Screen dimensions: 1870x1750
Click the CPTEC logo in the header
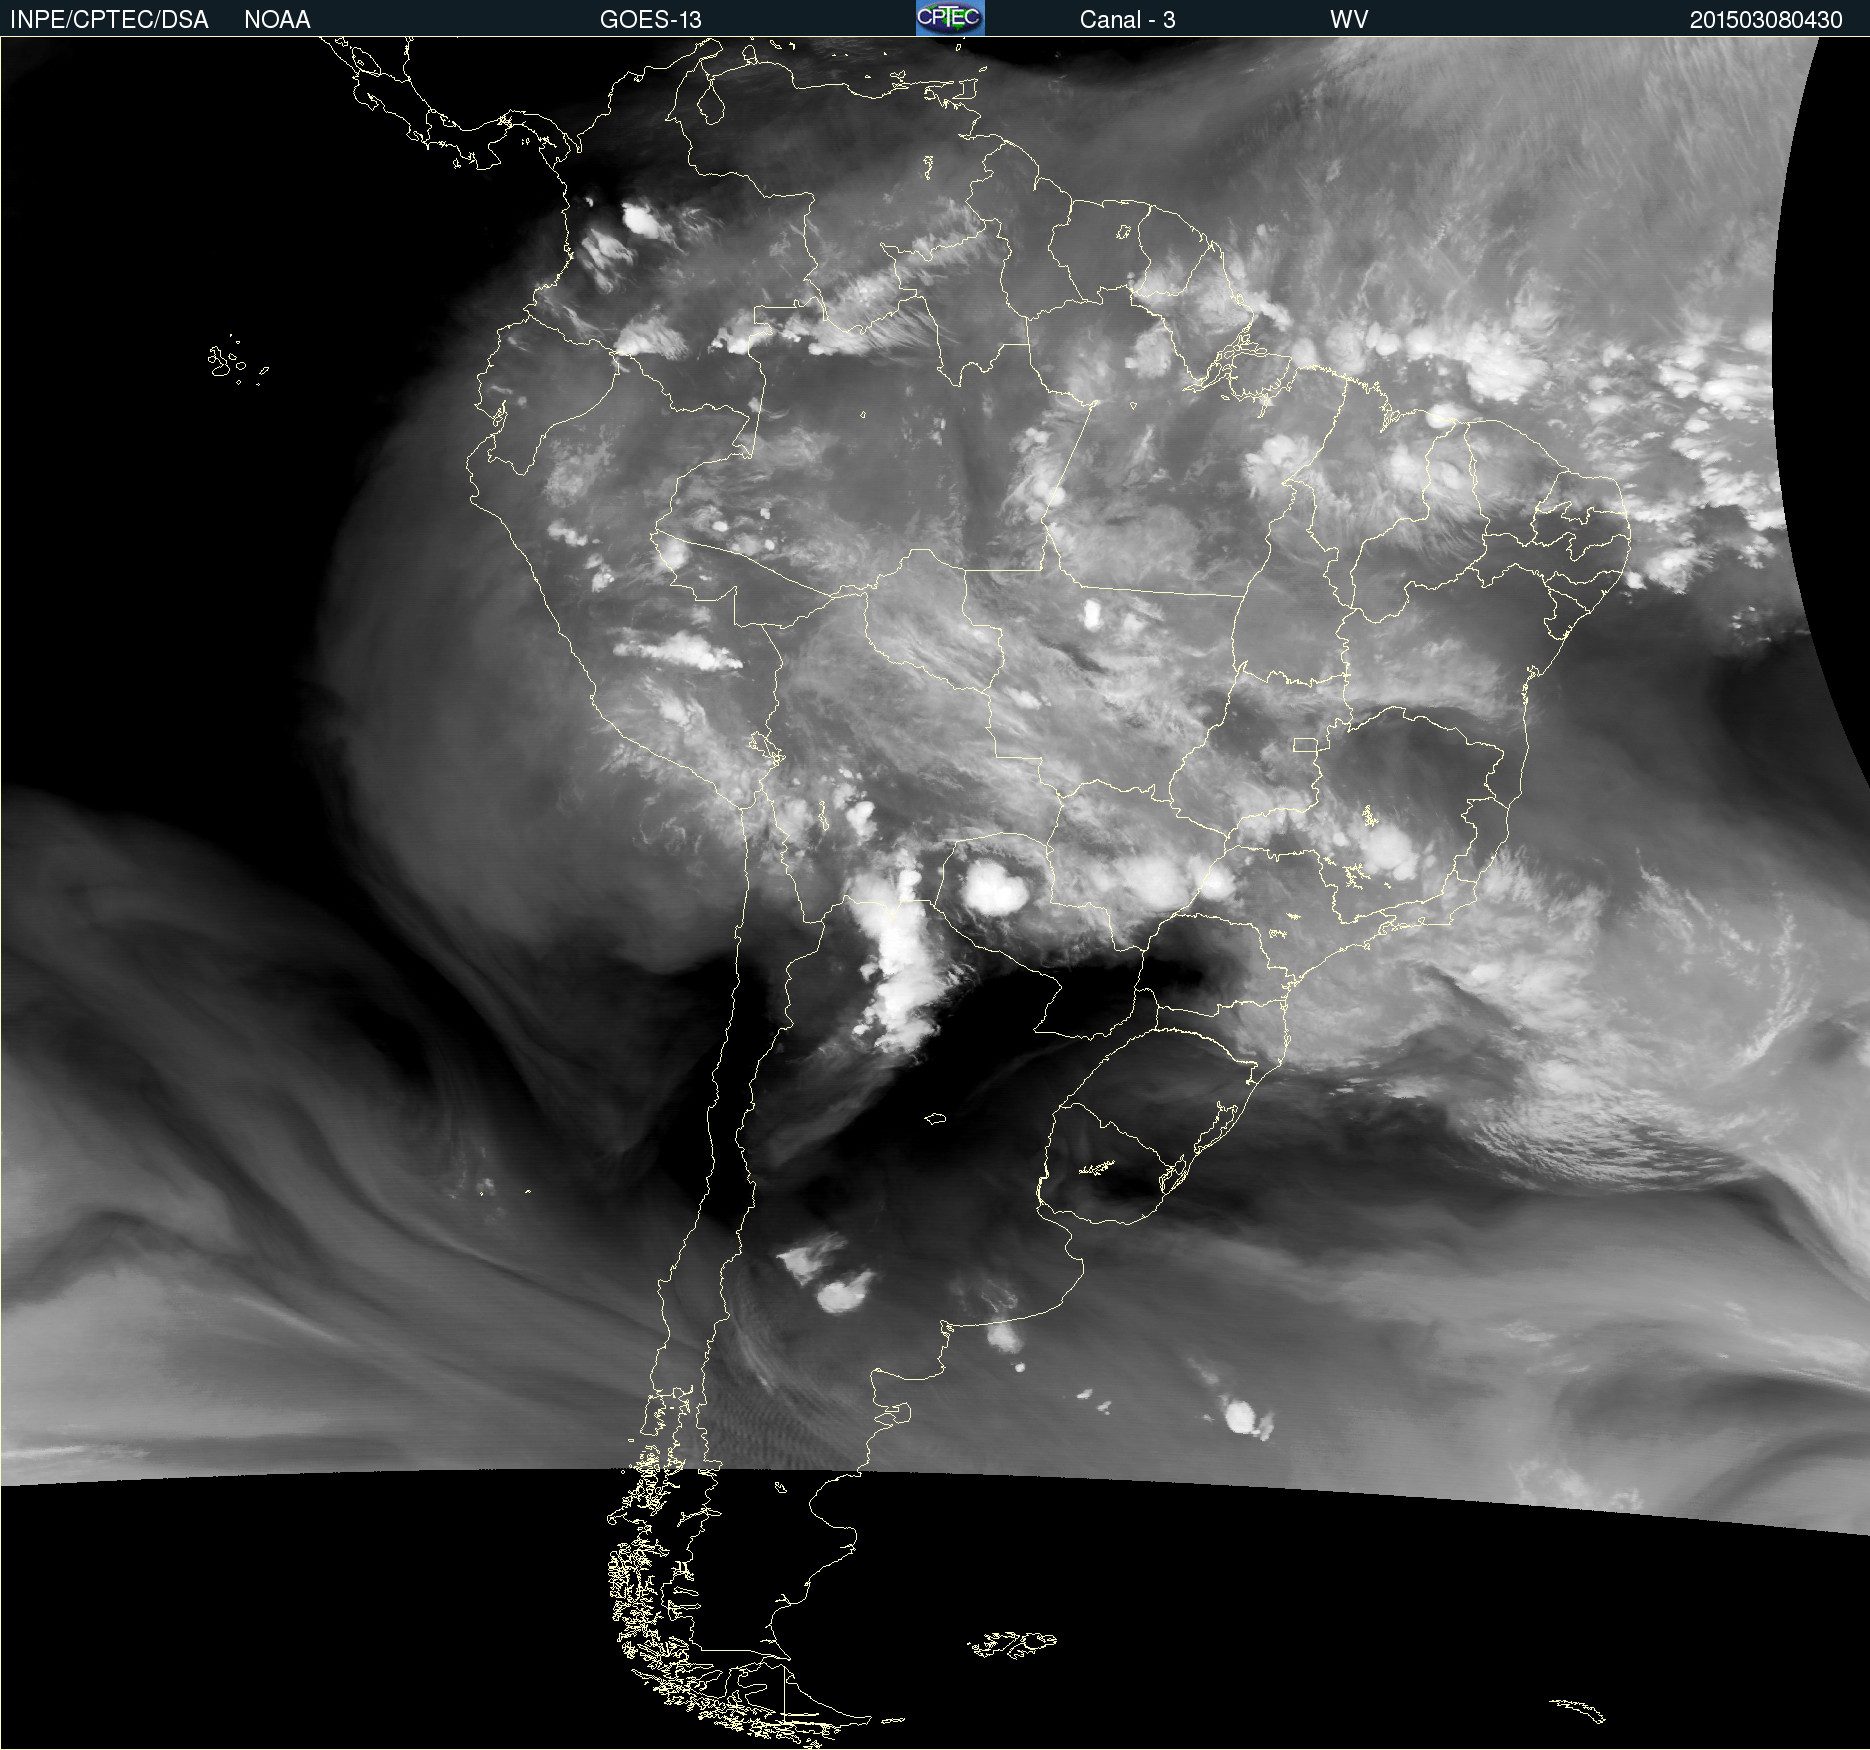[950, 18]
